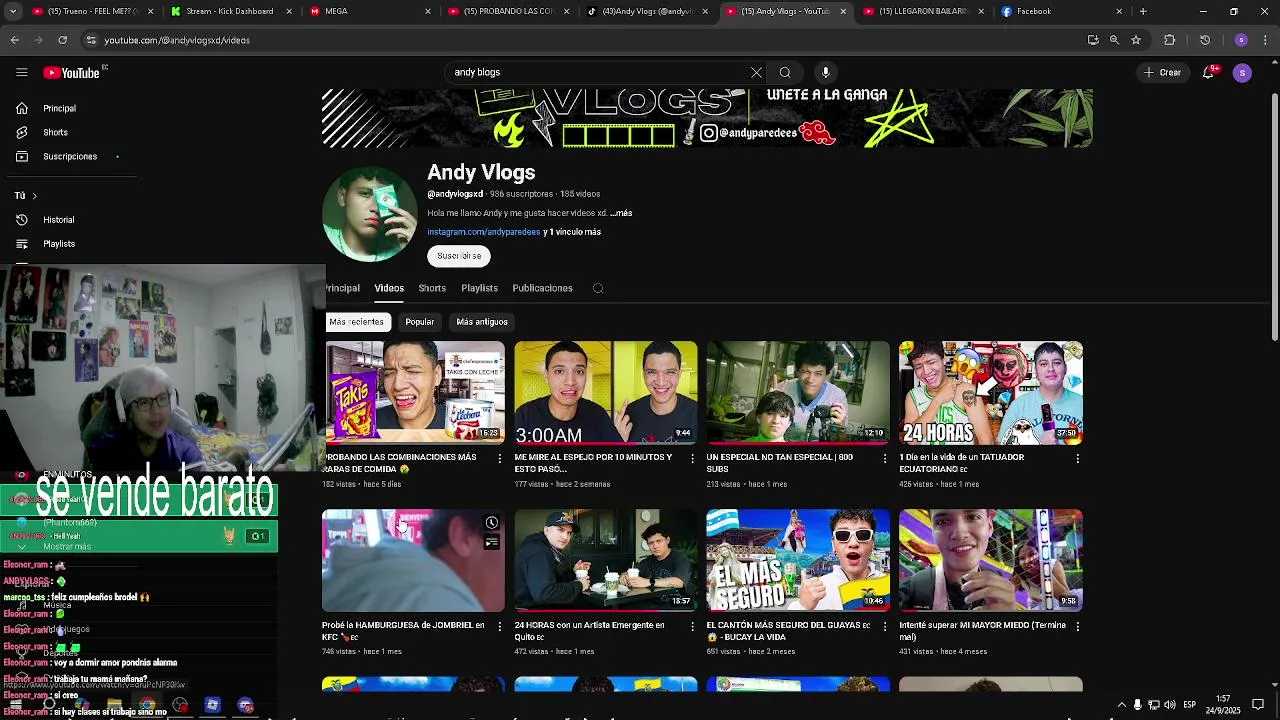This screenshot has width=1280, height=720.
Task: Open the Crear button
Action: click(1163, 72)
